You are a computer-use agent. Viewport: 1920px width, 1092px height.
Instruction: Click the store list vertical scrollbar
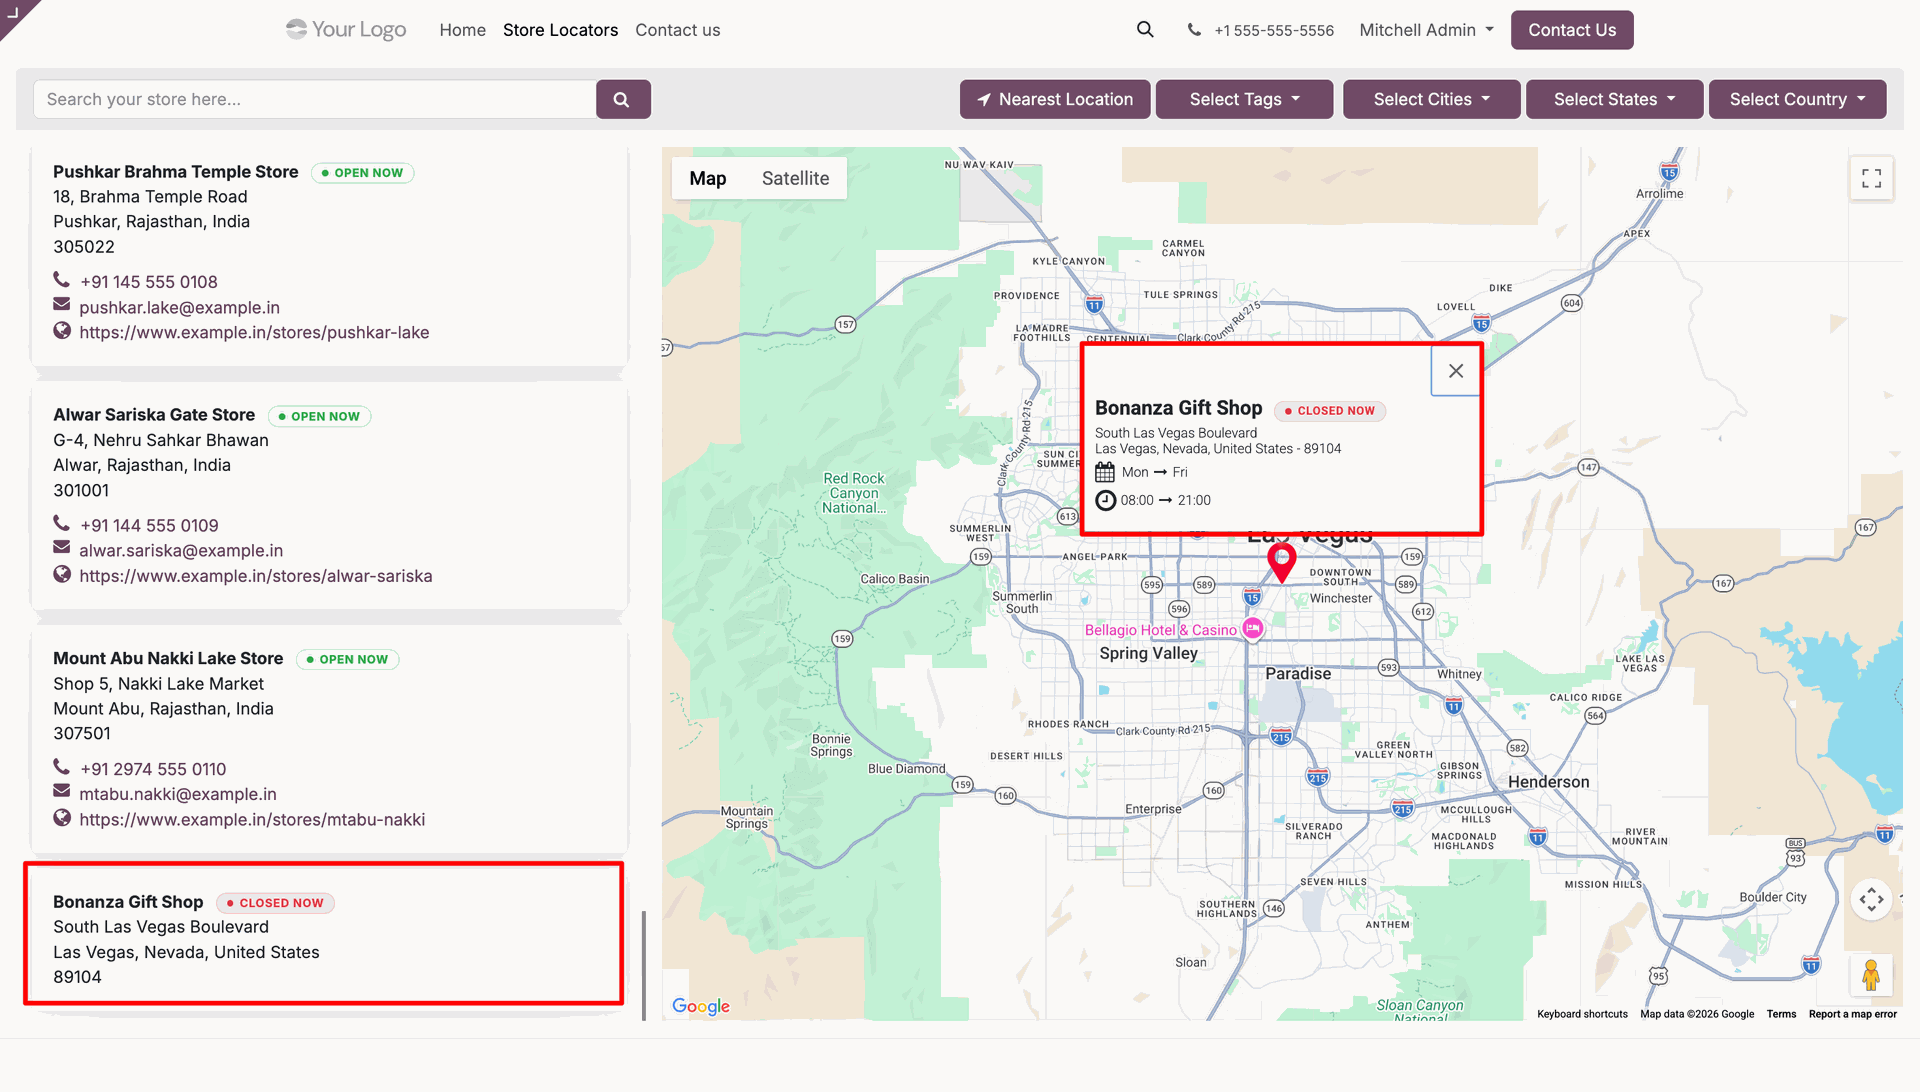coord(644,965)
